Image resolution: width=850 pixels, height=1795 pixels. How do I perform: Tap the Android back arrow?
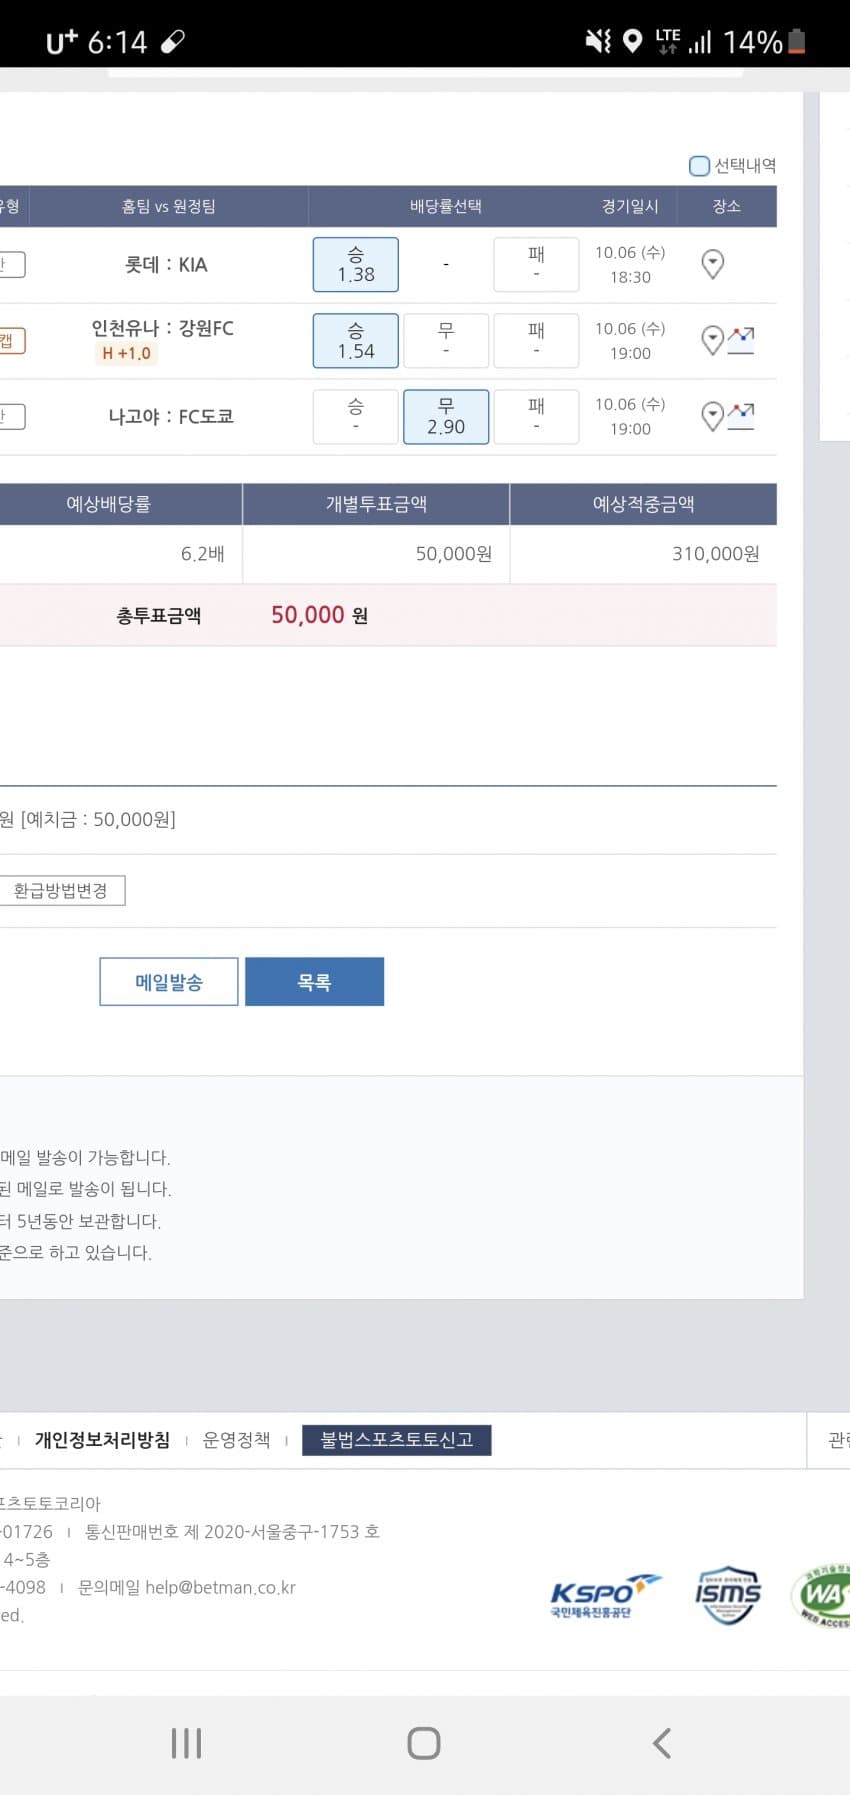[661, 1743]
